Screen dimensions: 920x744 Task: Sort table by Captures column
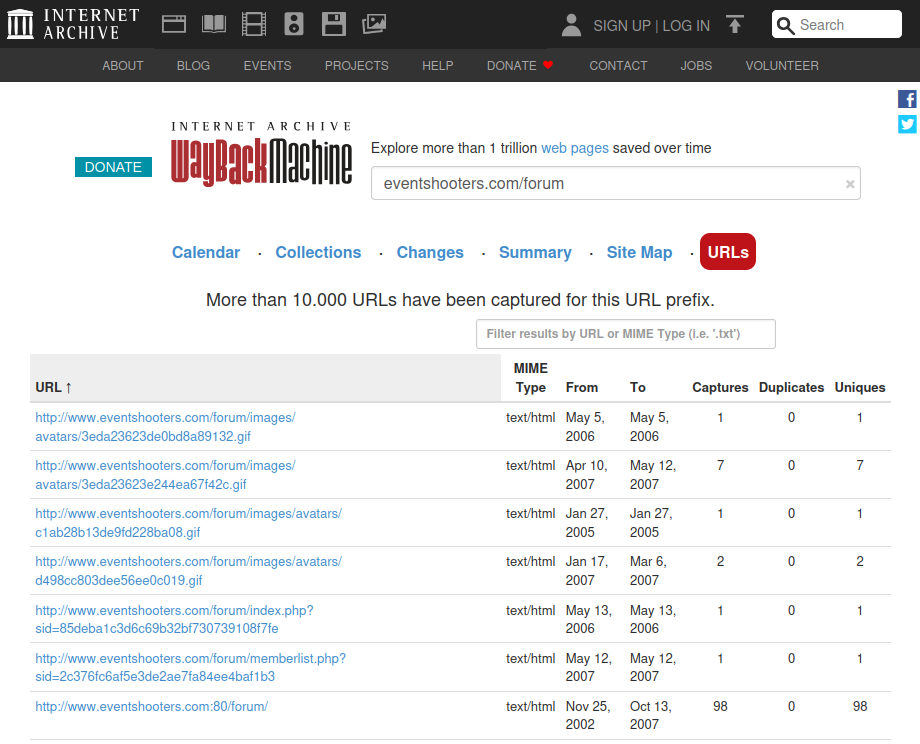pyautogui.click(x=720, y=387)
